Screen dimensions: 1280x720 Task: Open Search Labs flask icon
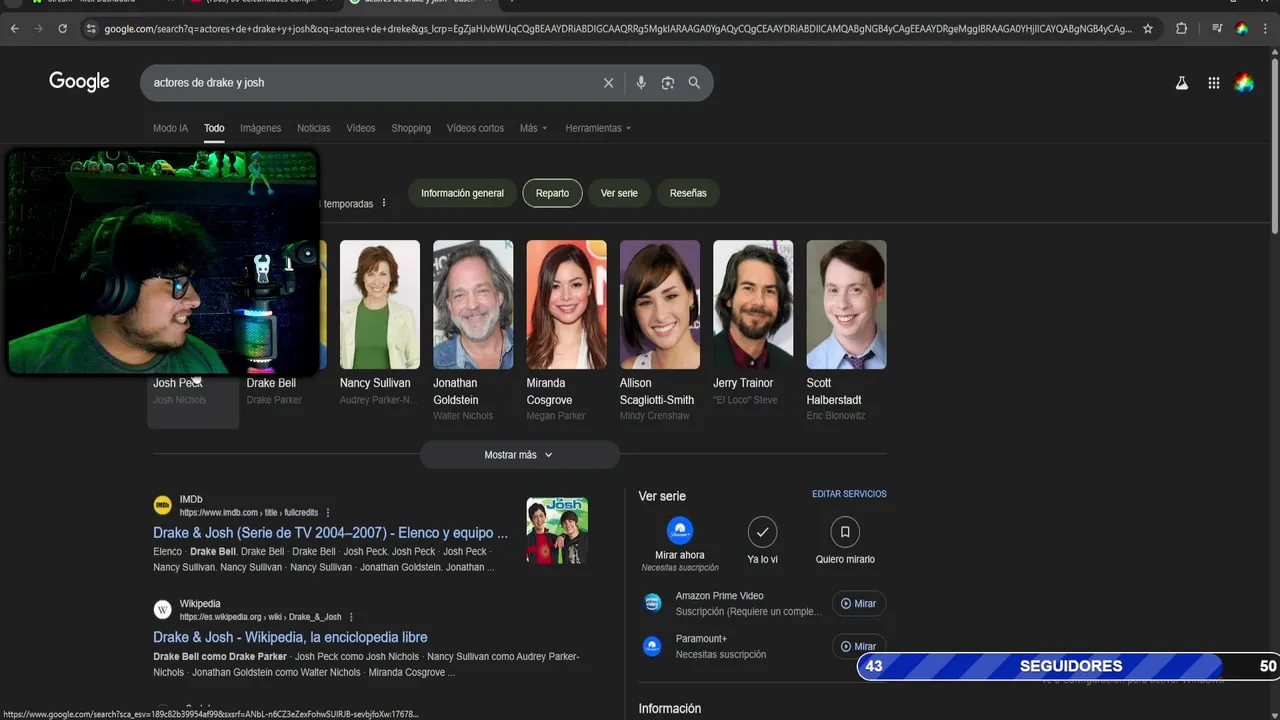tap(1181, 83)
